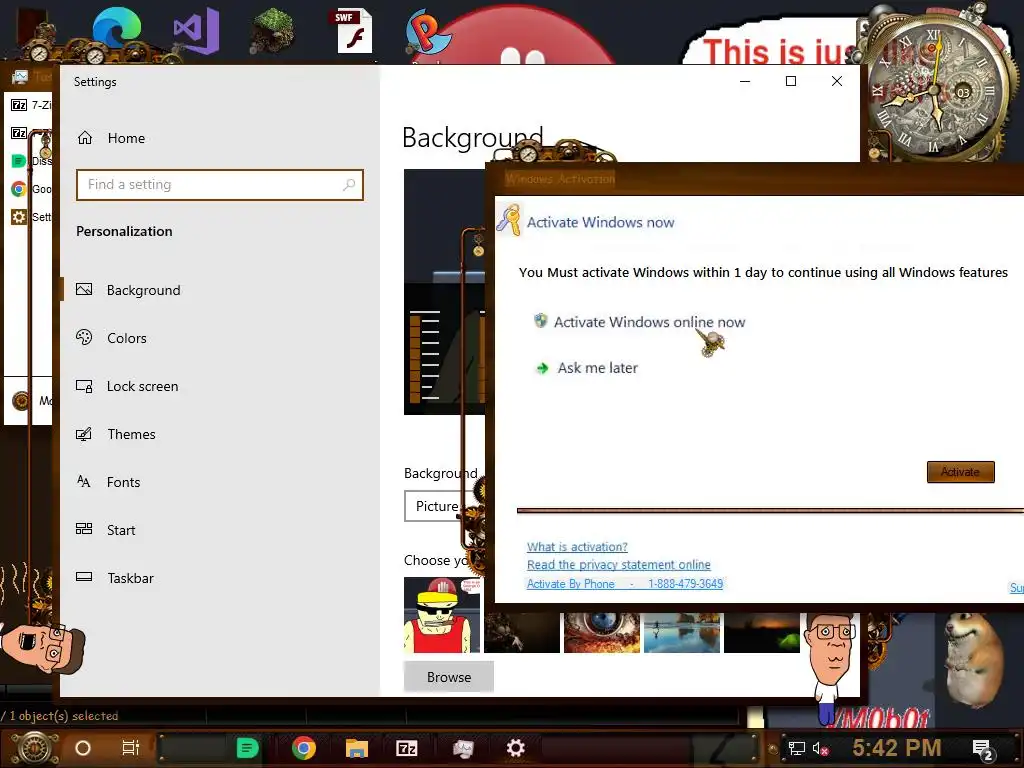Click the Fonts AA icon

coord(84,481)
